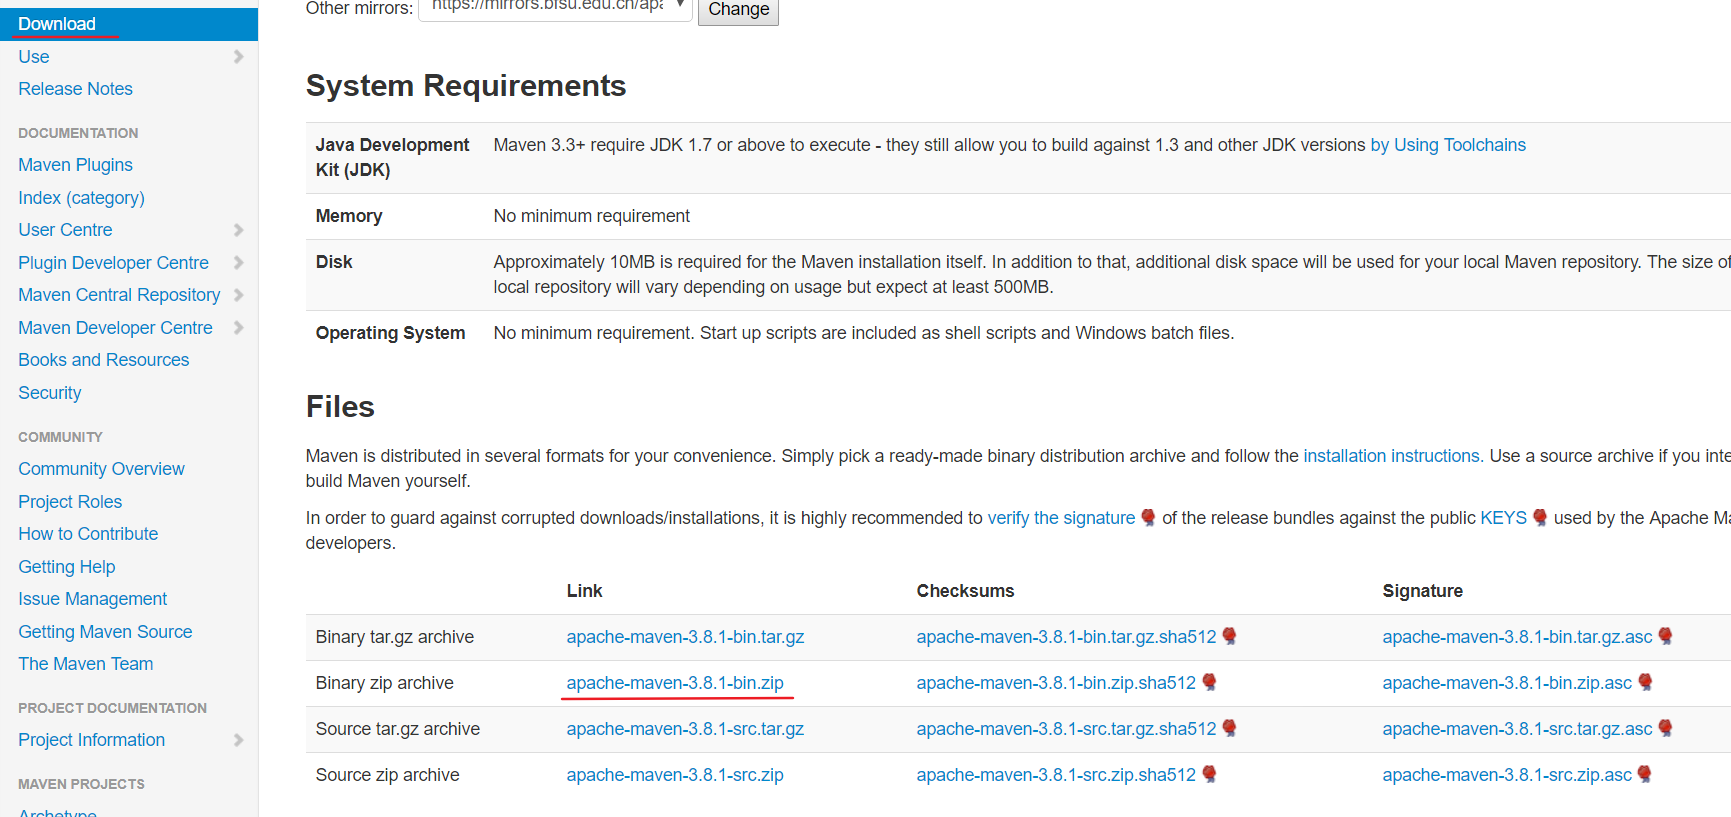Open How to Contribute sidebar link

pos(88,534)
